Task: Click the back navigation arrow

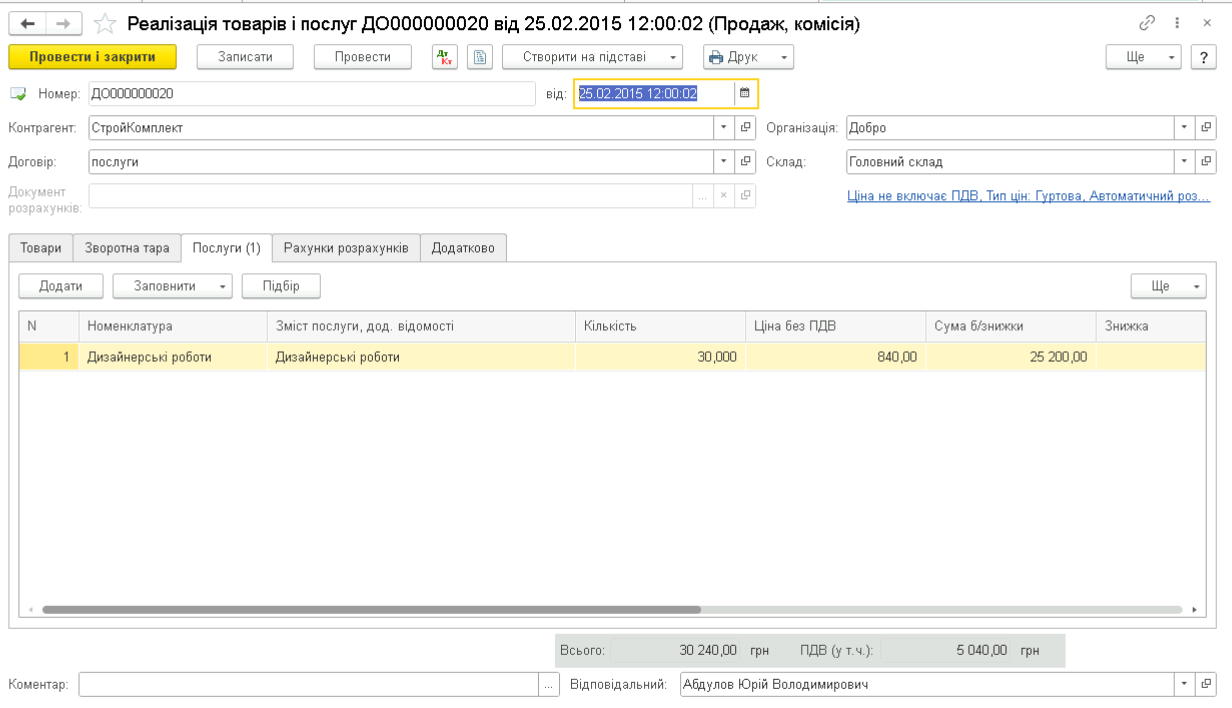Action: [x=27, y=23]
